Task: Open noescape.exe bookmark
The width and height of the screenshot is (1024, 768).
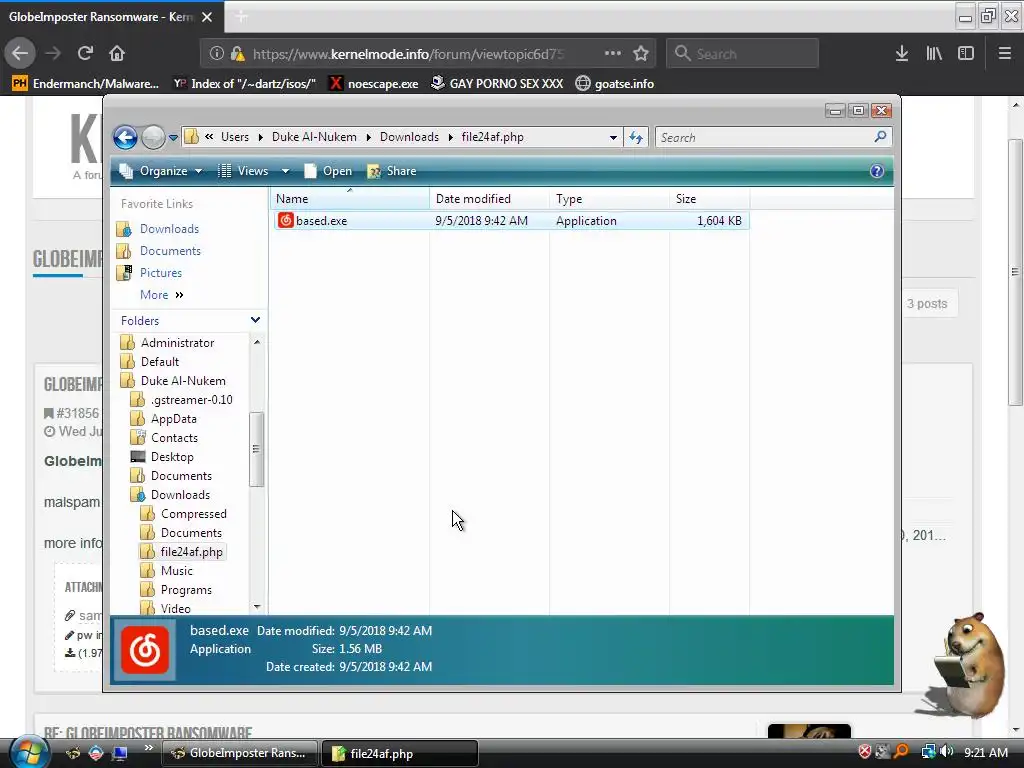Action: (x=374, y=84)
